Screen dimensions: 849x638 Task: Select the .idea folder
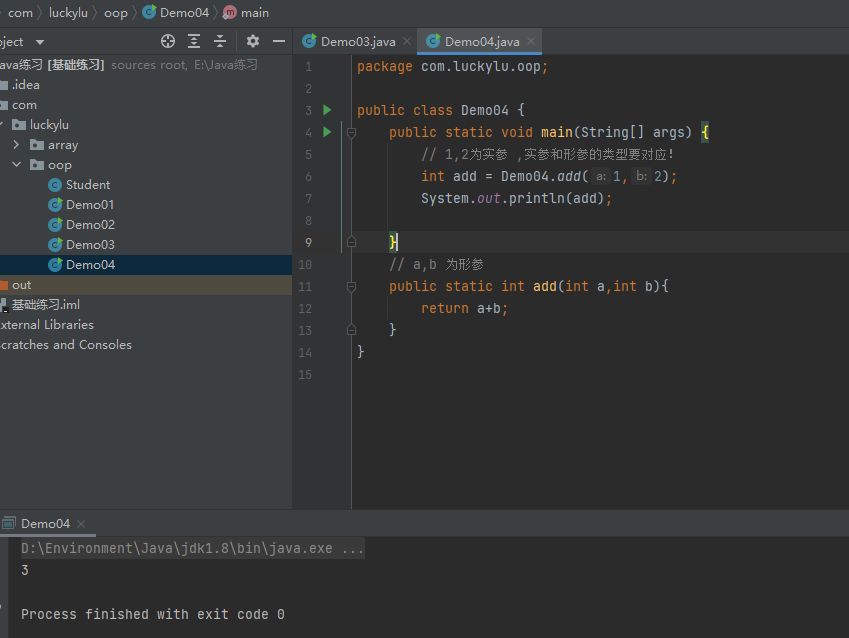(x=25, y=85)
